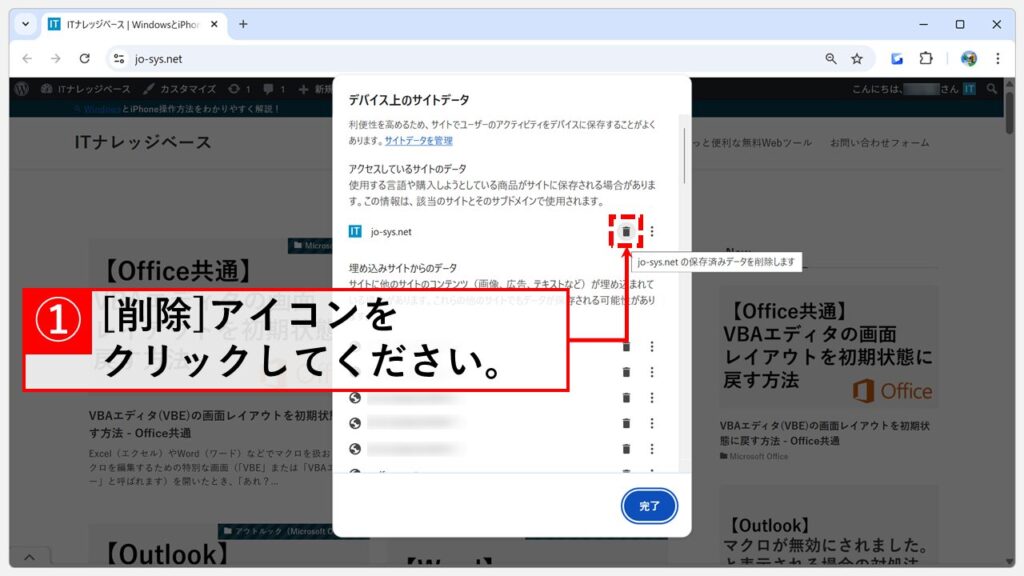
Task: Open sidebar VBAエディタ(VBE) article link
Action: pyautogui.click(x=824, y=433)
